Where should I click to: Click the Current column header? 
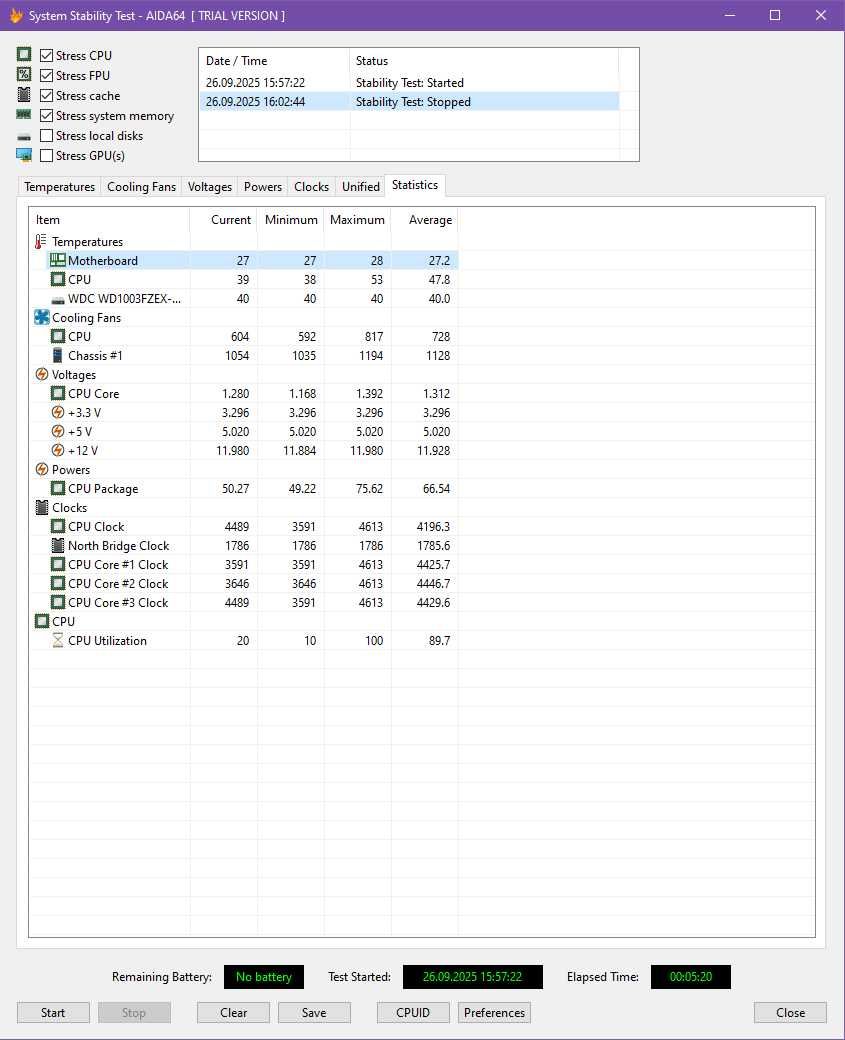click(224, 220)
